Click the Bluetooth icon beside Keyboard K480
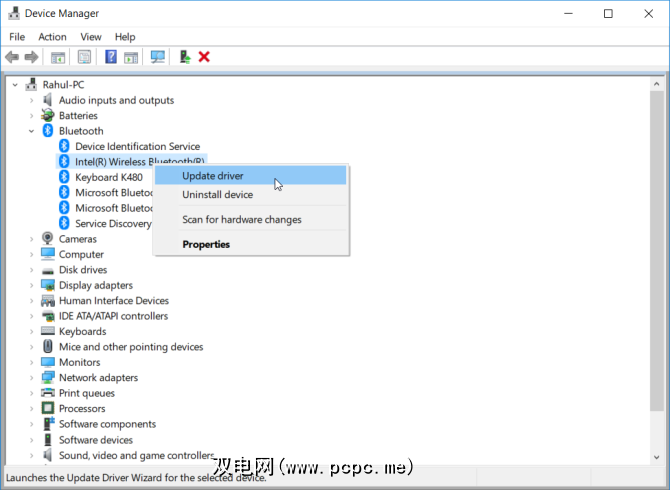This screenshot has height=490, width=670. (64, 177)
